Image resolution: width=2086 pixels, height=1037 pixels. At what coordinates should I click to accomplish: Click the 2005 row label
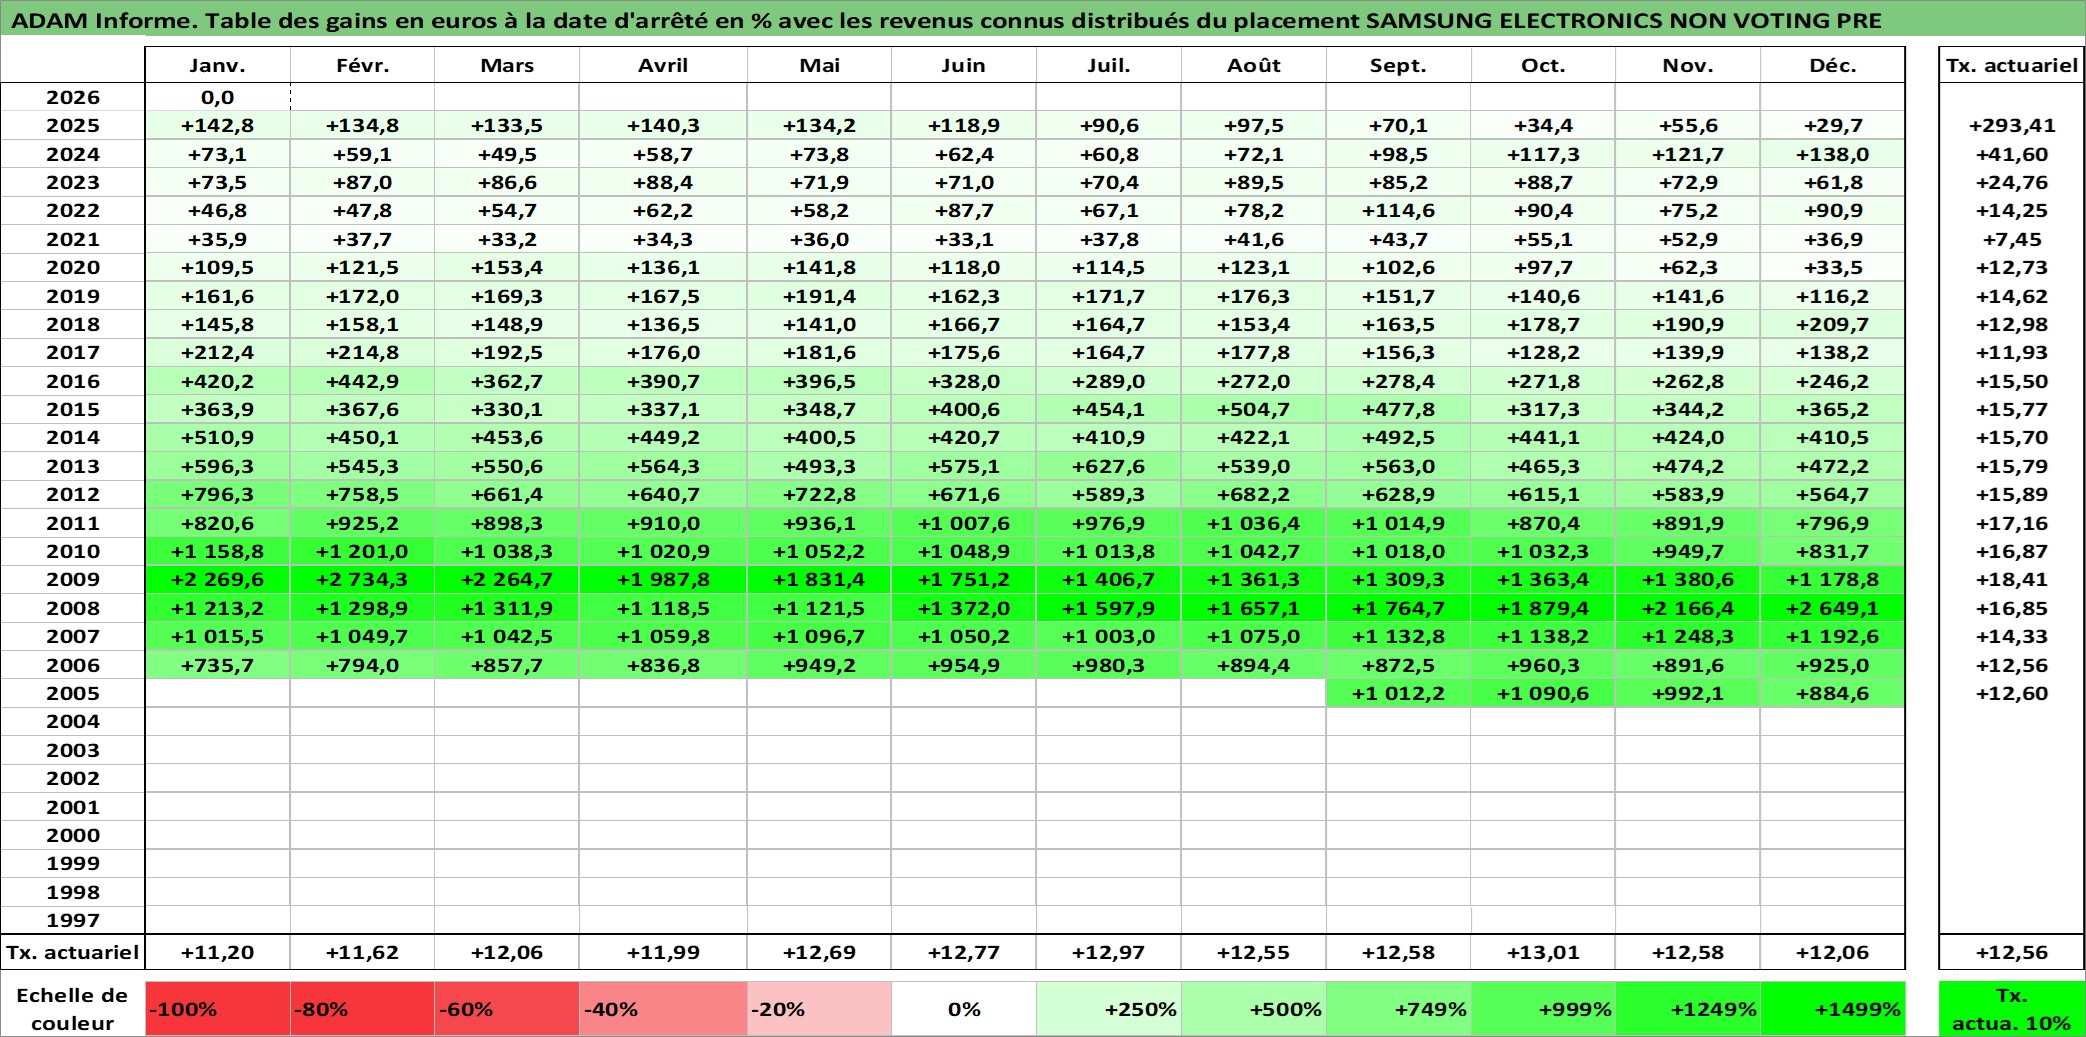pos(73,693)
